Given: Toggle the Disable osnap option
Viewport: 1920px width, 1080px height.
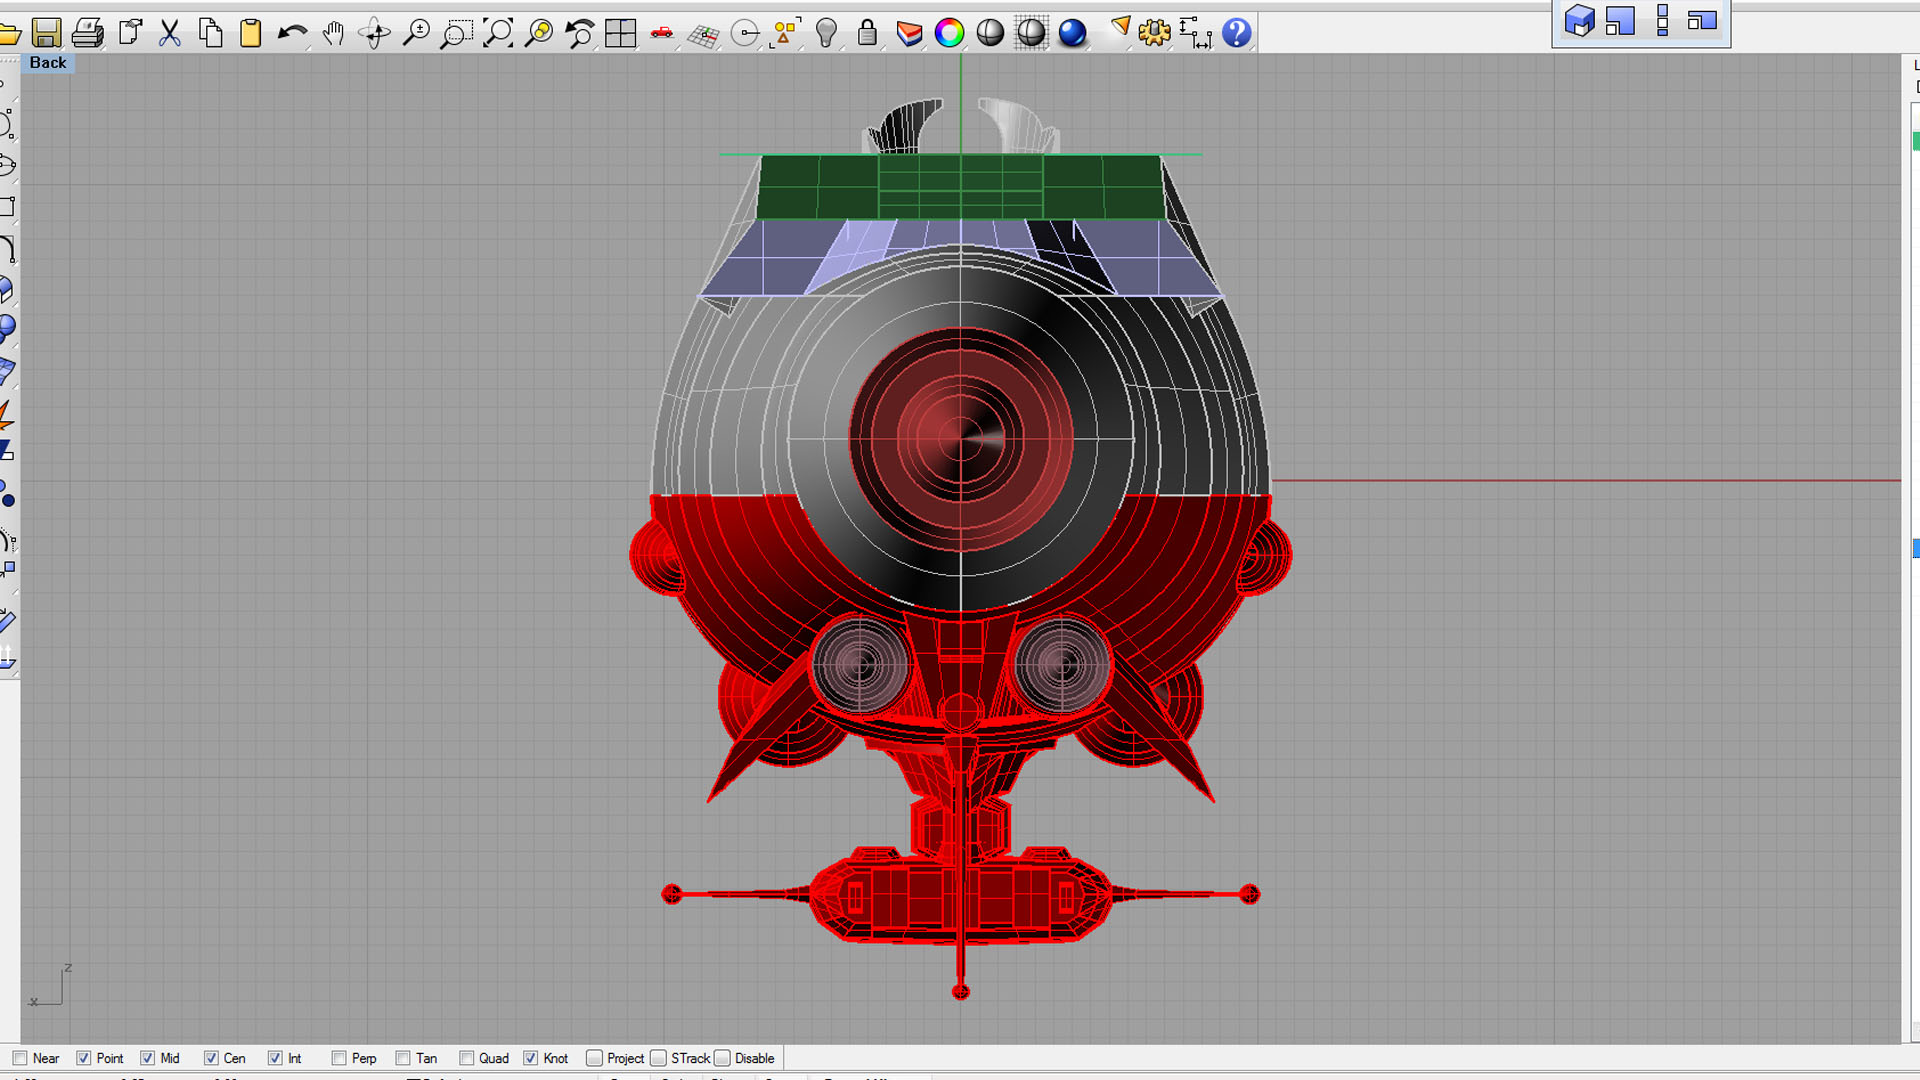Looking at the screenshot, I should [722, 1058].
